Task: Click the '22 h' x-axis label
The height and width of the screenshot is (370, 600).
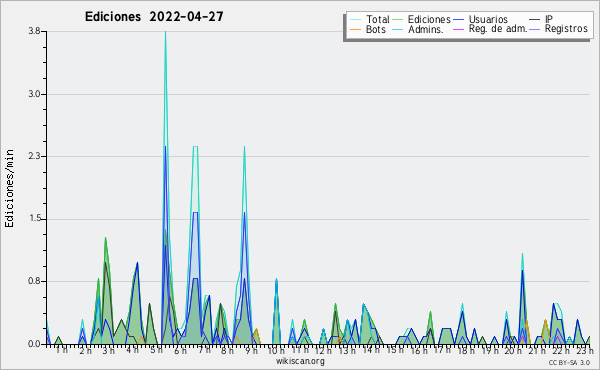Action: coord(562,350)
